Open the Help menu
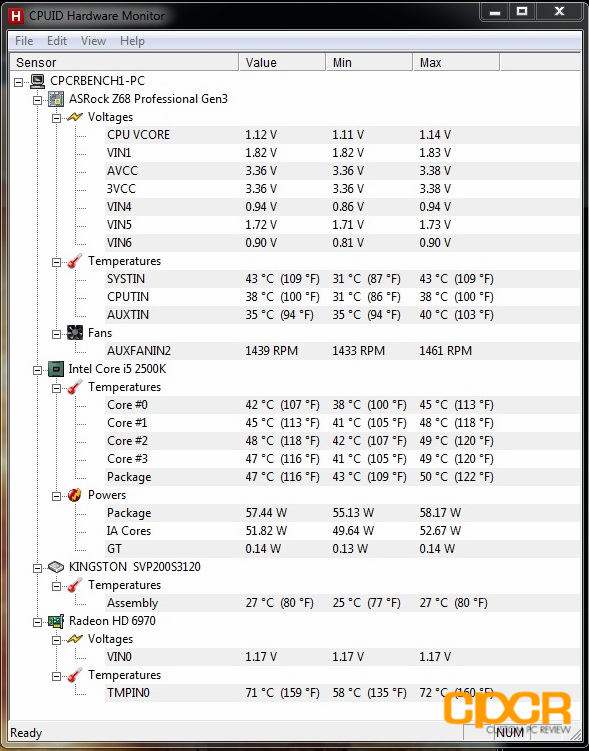Image resolution: width=589 pixels, height=751 pixels. coord(132,41)
